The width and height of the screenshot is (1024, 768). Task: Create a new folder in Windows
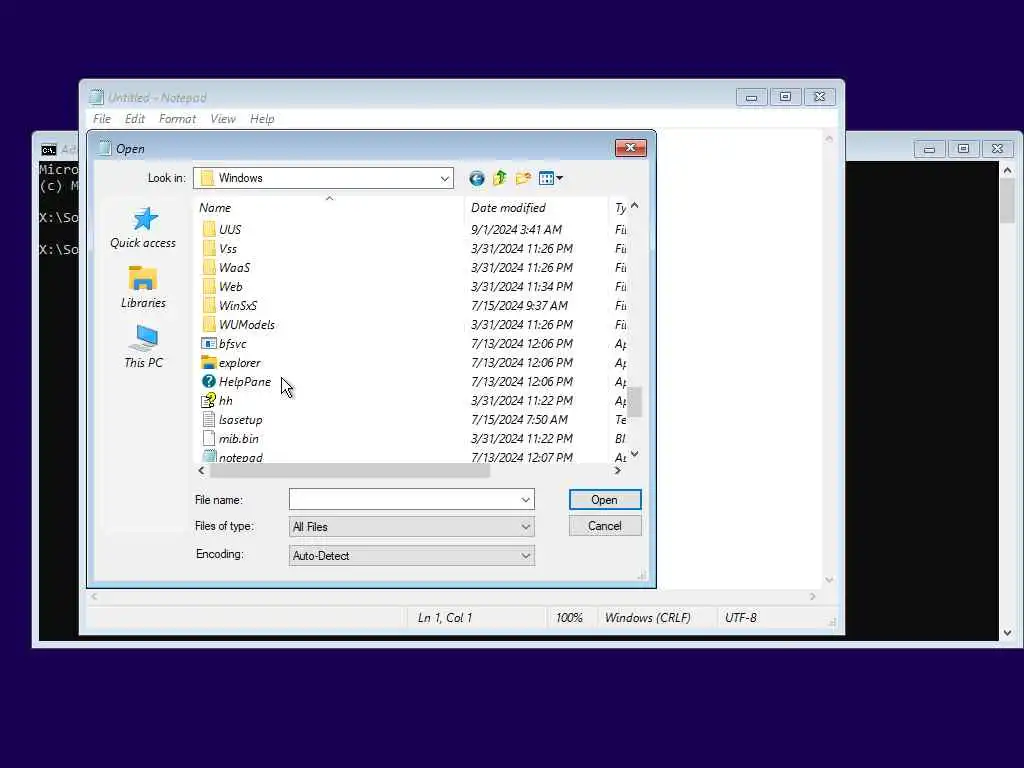click(523, 178)
